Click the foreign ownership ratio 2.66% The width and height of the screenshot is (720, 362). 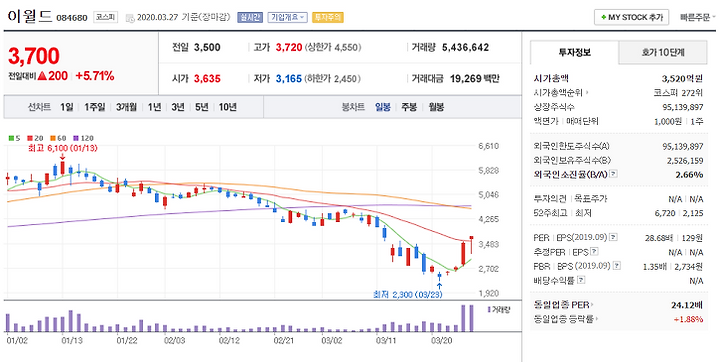pyautogui.click(x=689, y=175)
